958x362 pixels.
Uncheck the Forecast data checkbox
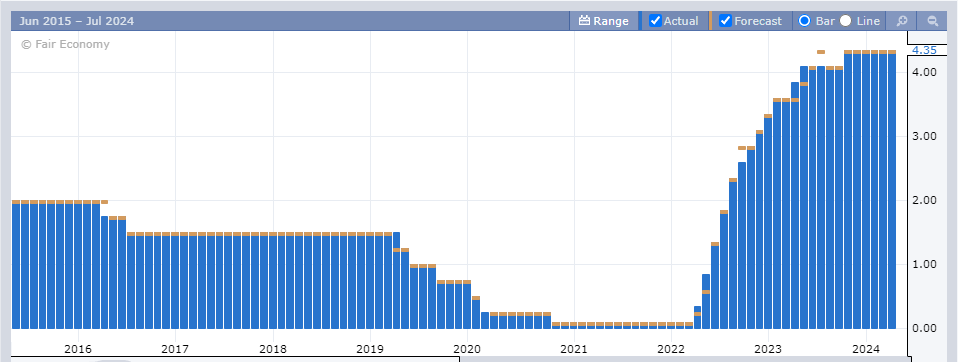point(726,21)
